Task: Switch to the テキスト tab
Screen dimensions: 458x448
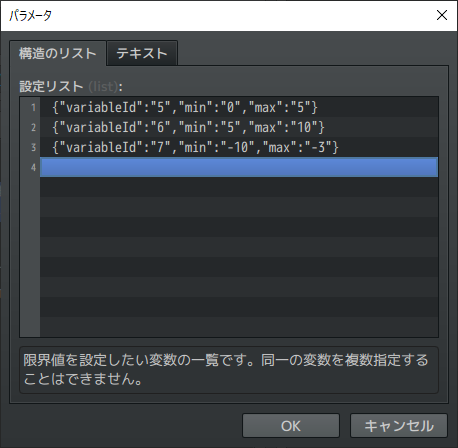Action: coord(142,53)
